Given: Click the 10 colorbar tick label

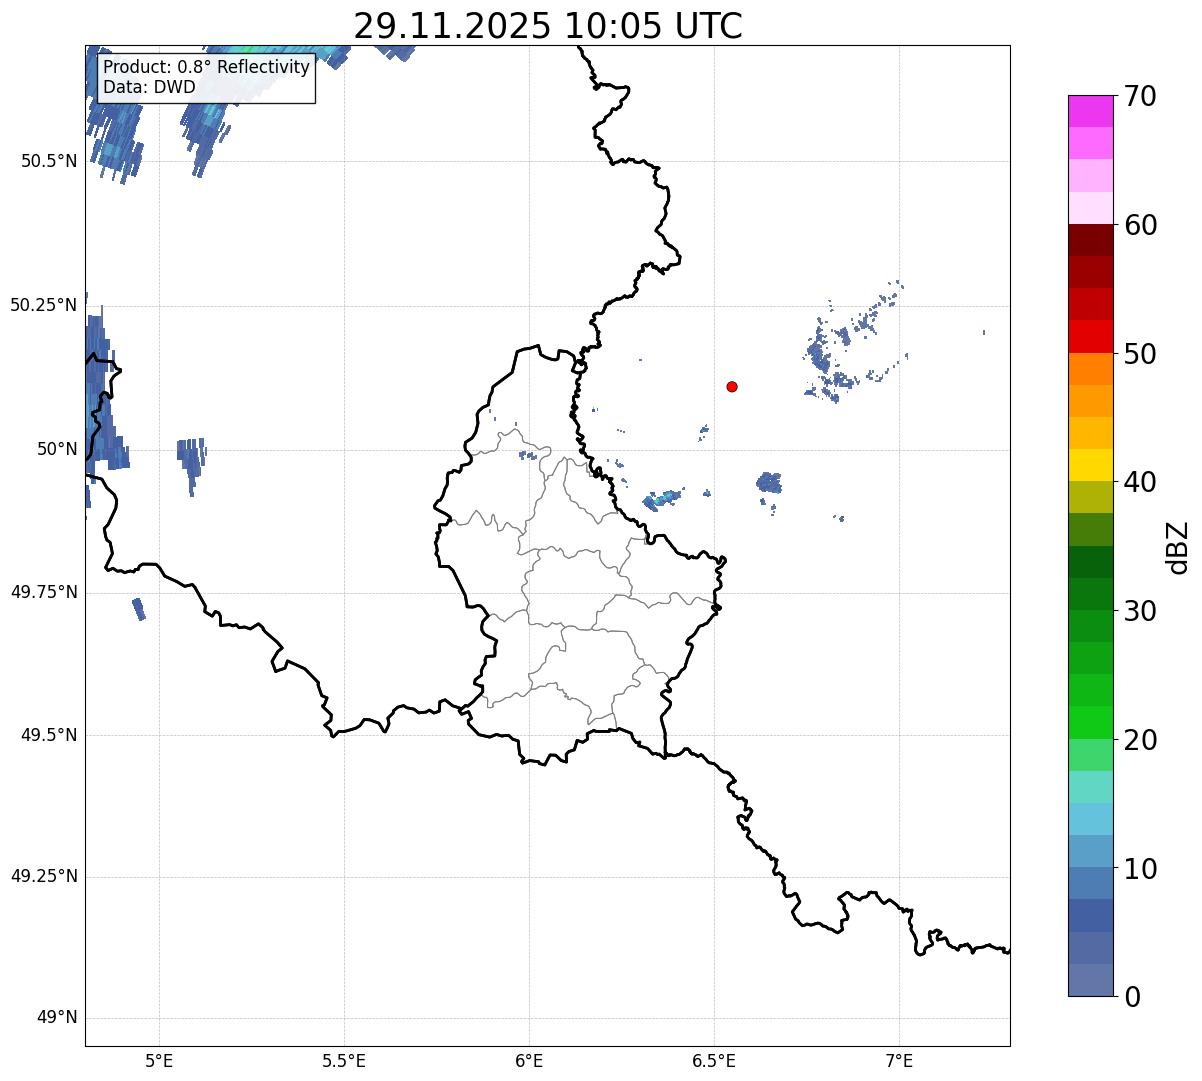Looking at the screenshot, I should coord(1139,868).
